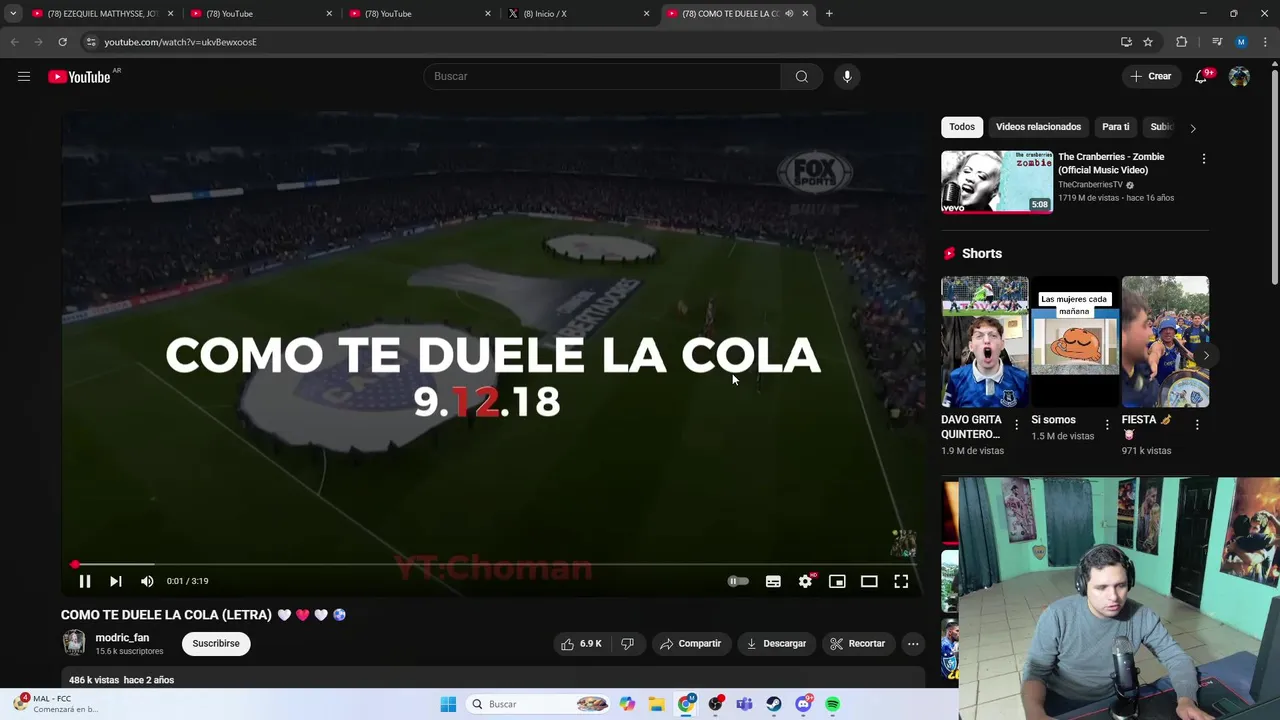
Task: Select the Para ti filter chip
Action: pyautogui.click(x=1115, y=127)
